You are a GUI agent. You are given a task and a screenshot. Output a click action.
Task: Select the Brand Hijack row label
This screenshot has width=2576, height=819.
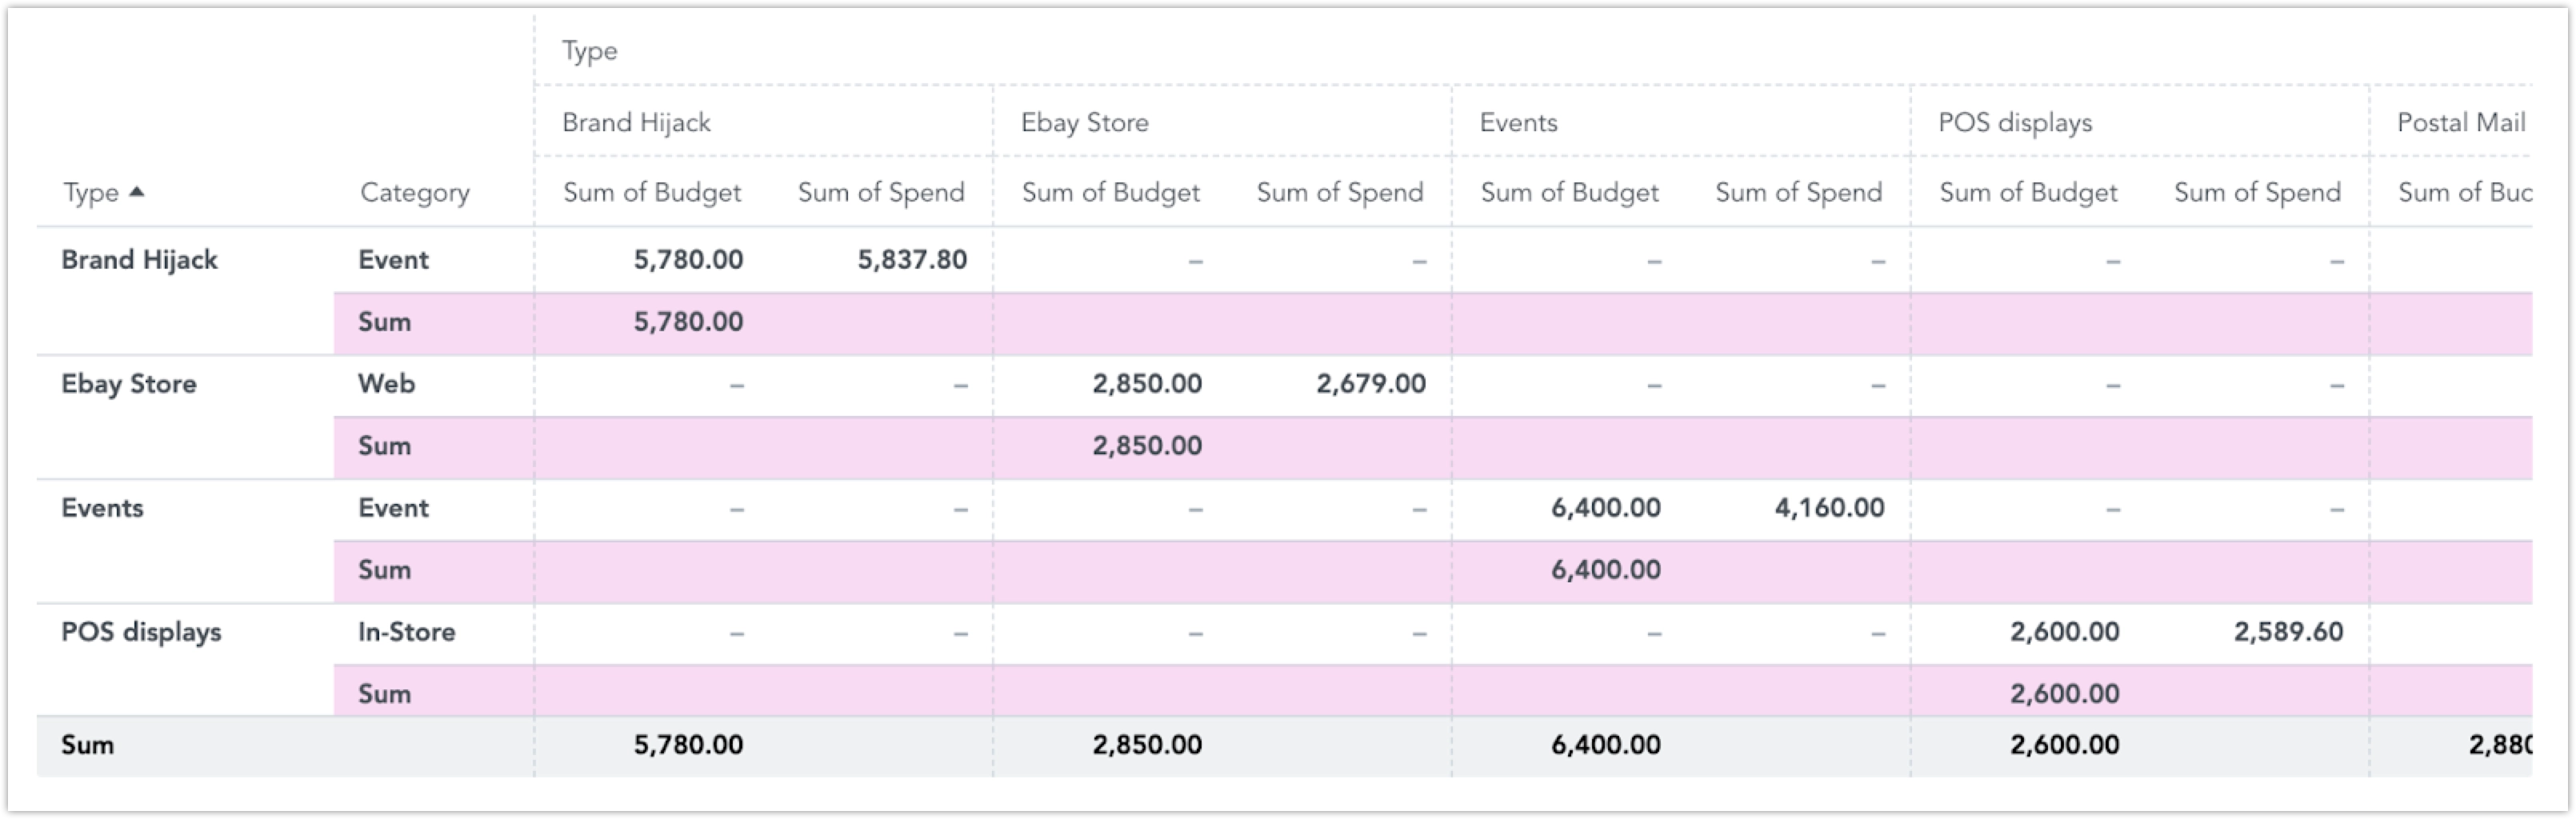(x=139, y=260)
